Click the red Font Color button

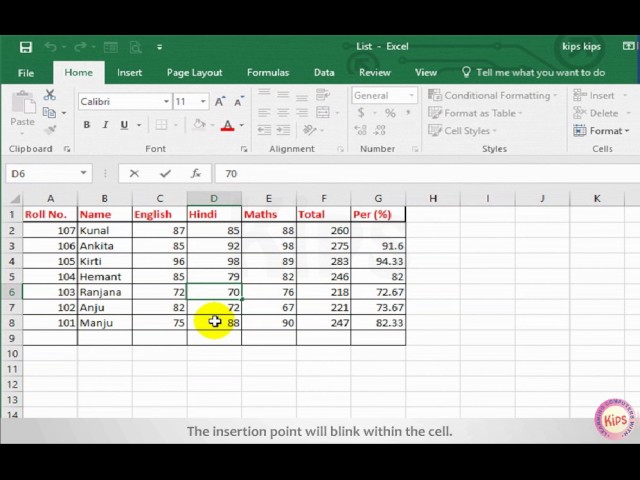(227, 125)
